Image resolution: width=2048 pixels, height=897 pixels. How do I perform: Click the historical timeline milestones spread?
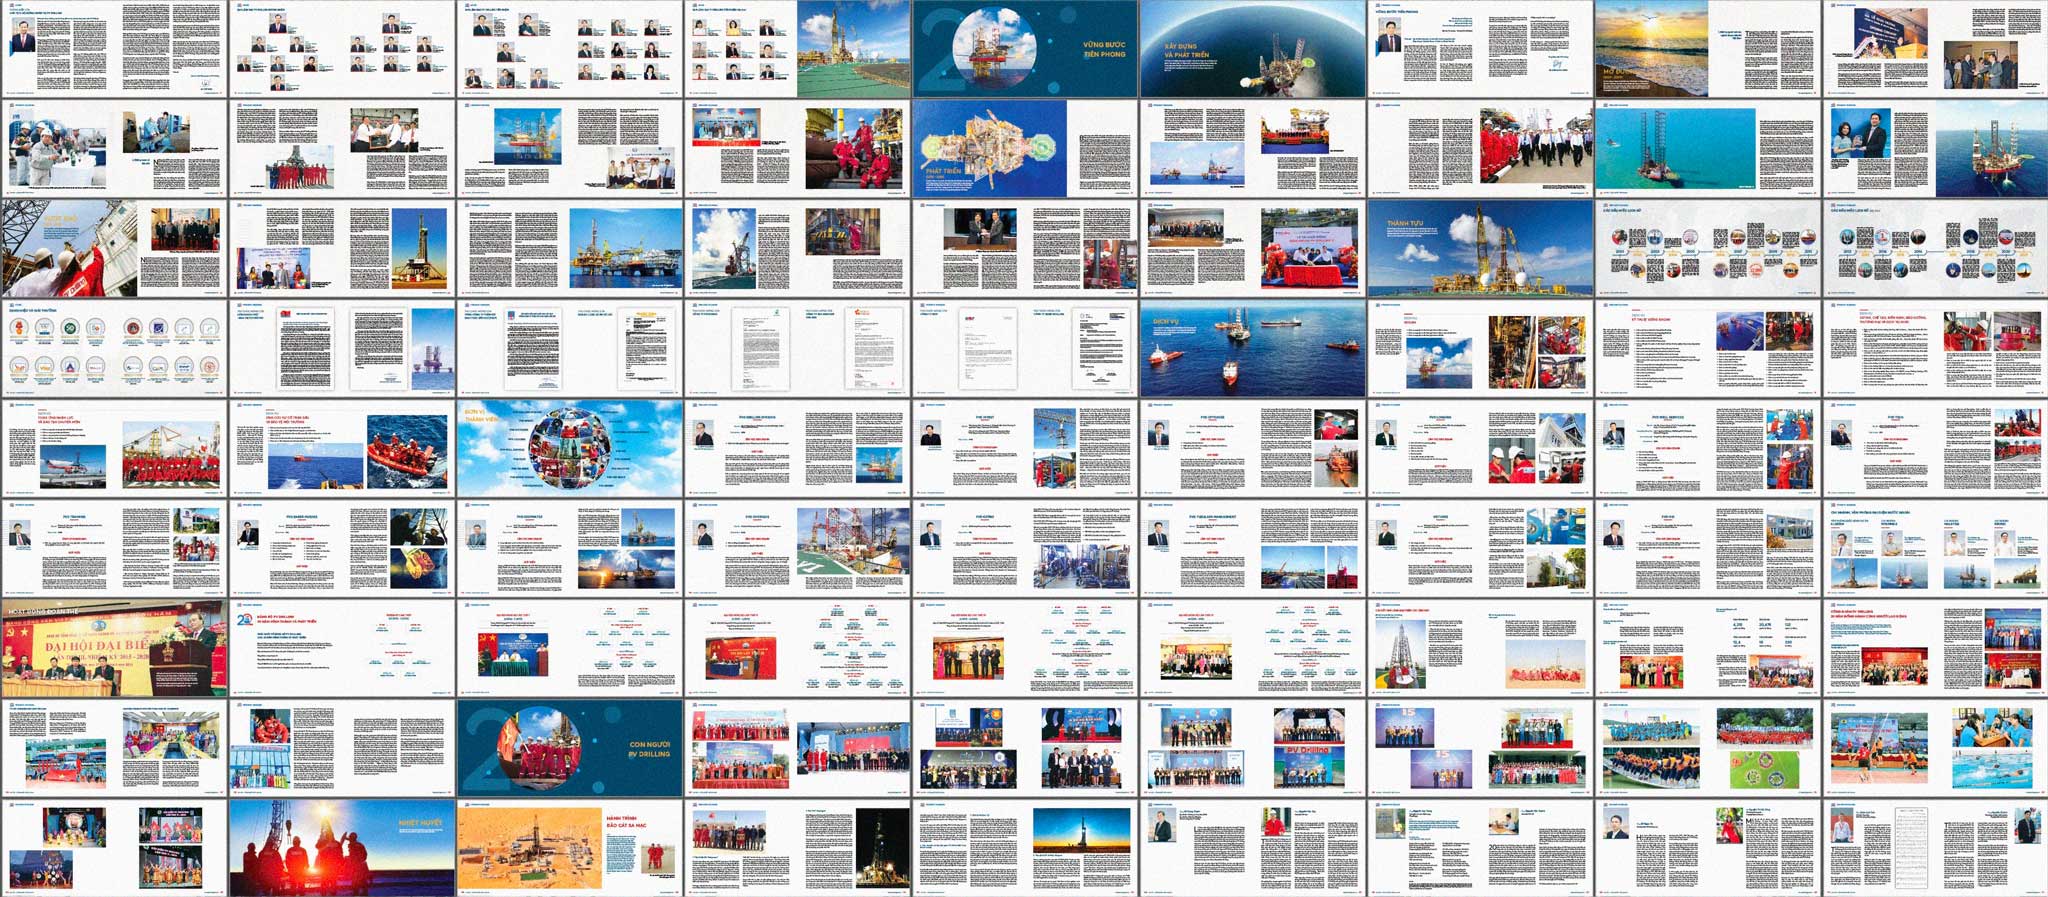(1708, 248)
